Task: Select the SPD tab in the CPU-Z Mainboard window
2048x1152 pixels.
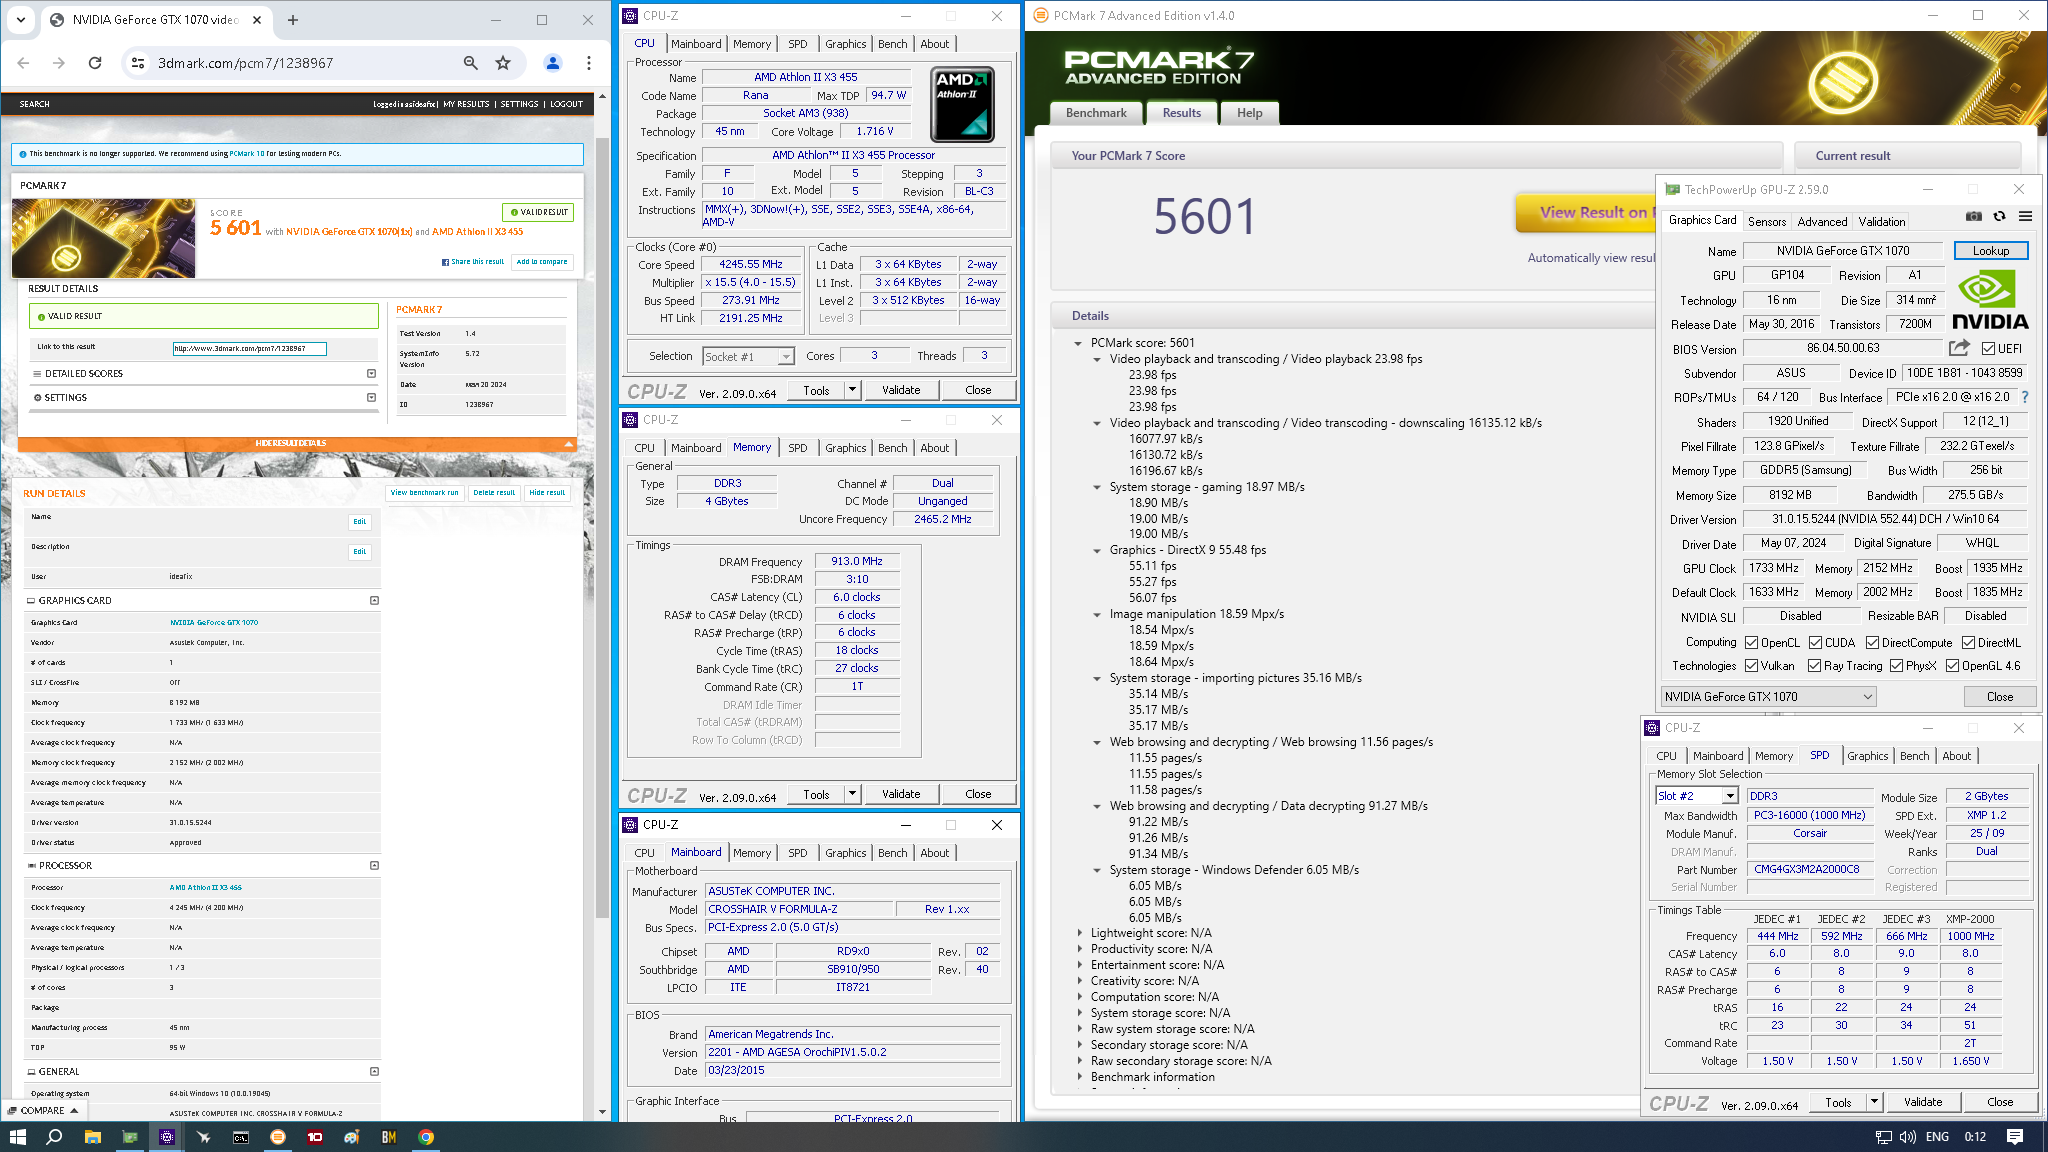Action: (x=797, y=853)
